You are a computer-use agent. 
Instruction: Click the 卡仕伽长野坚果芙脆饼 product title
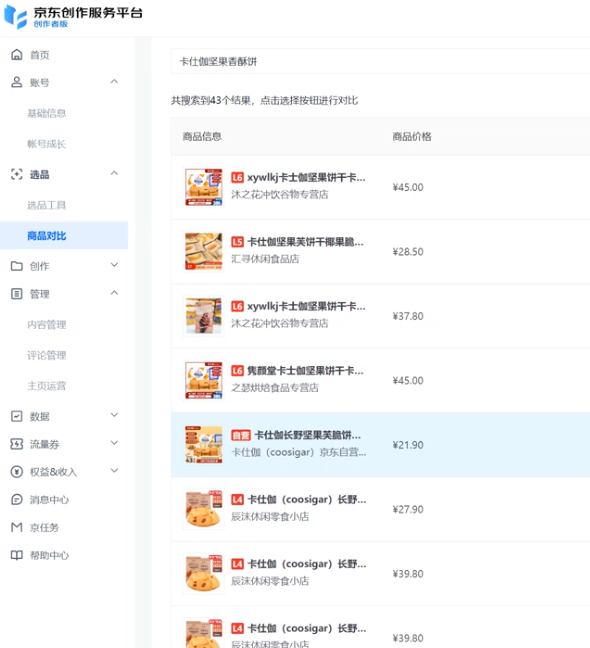308,435
